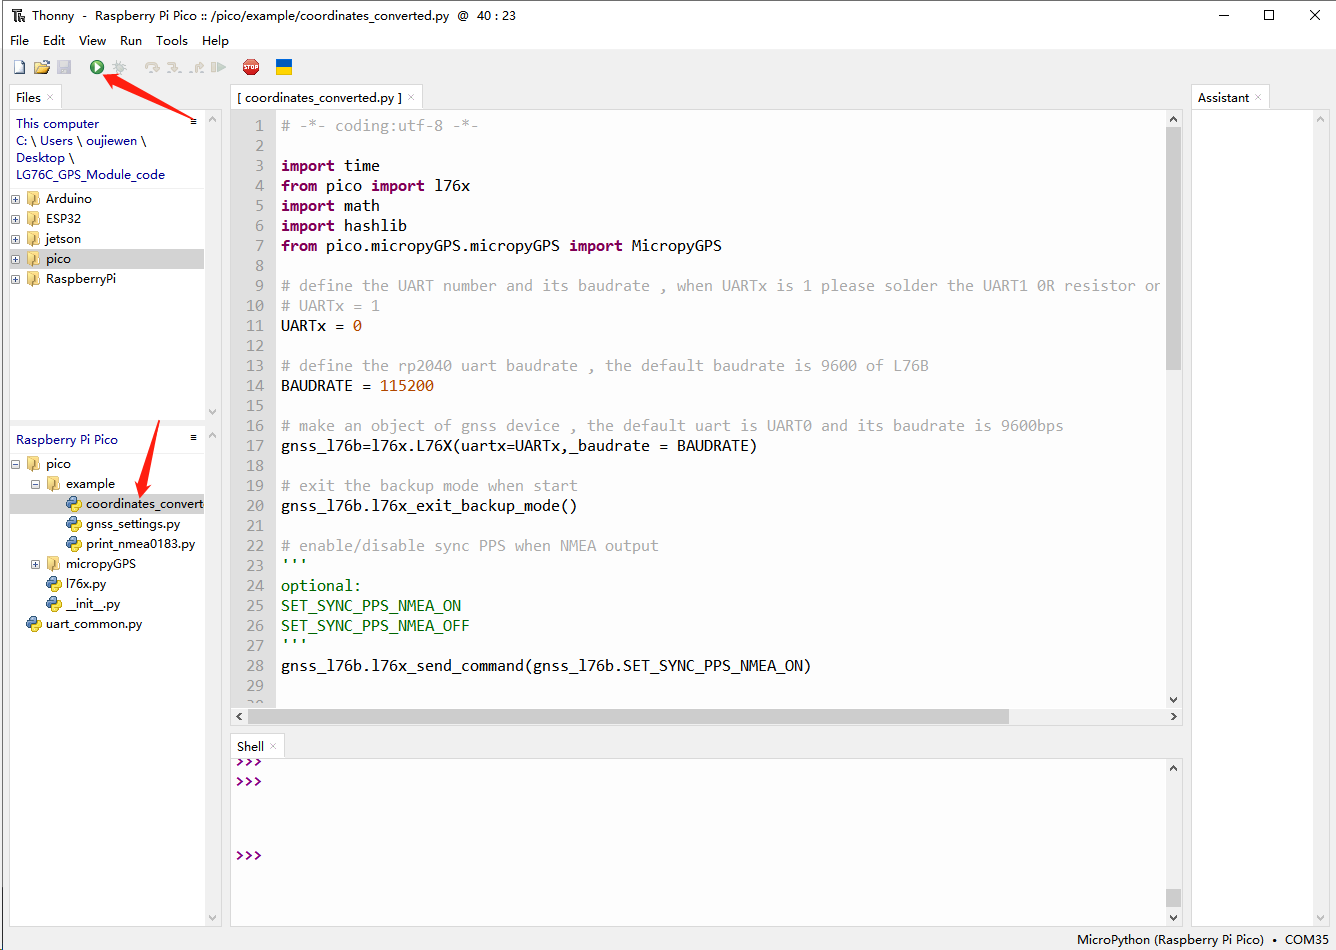Click the Python icon of uart_common.py

[34, 624]
